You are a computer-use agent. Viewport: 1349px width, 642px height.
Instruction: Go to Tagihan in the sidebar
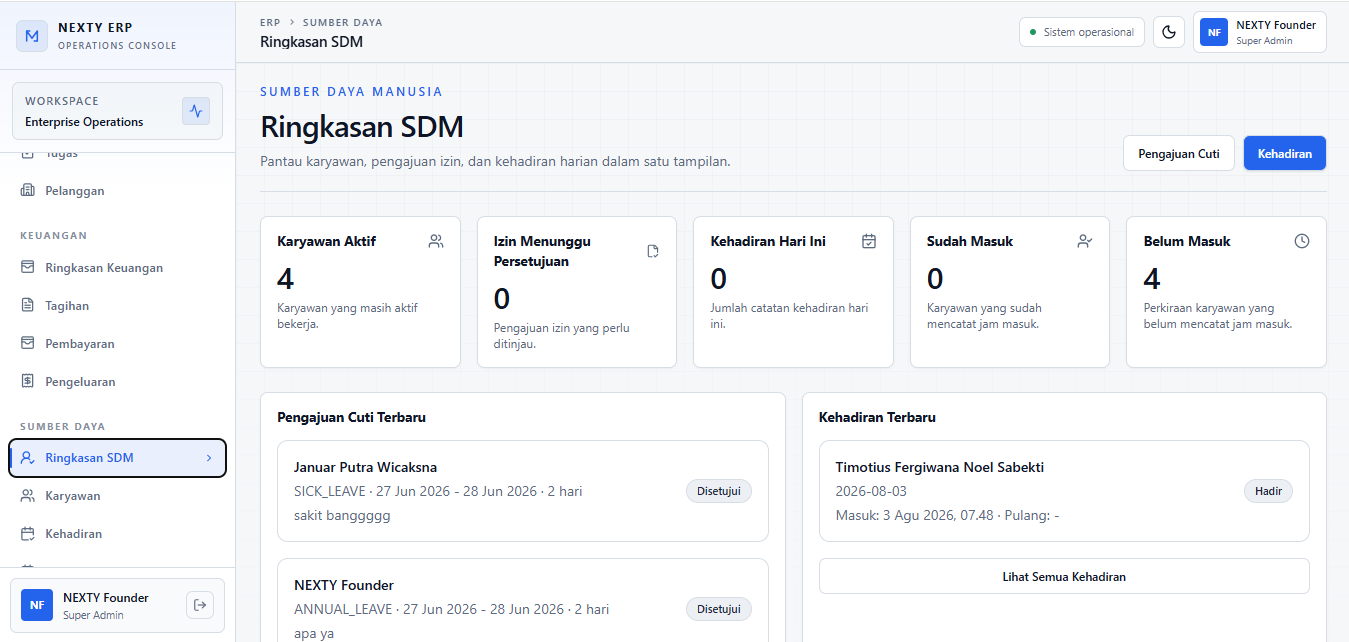[118, 306]
